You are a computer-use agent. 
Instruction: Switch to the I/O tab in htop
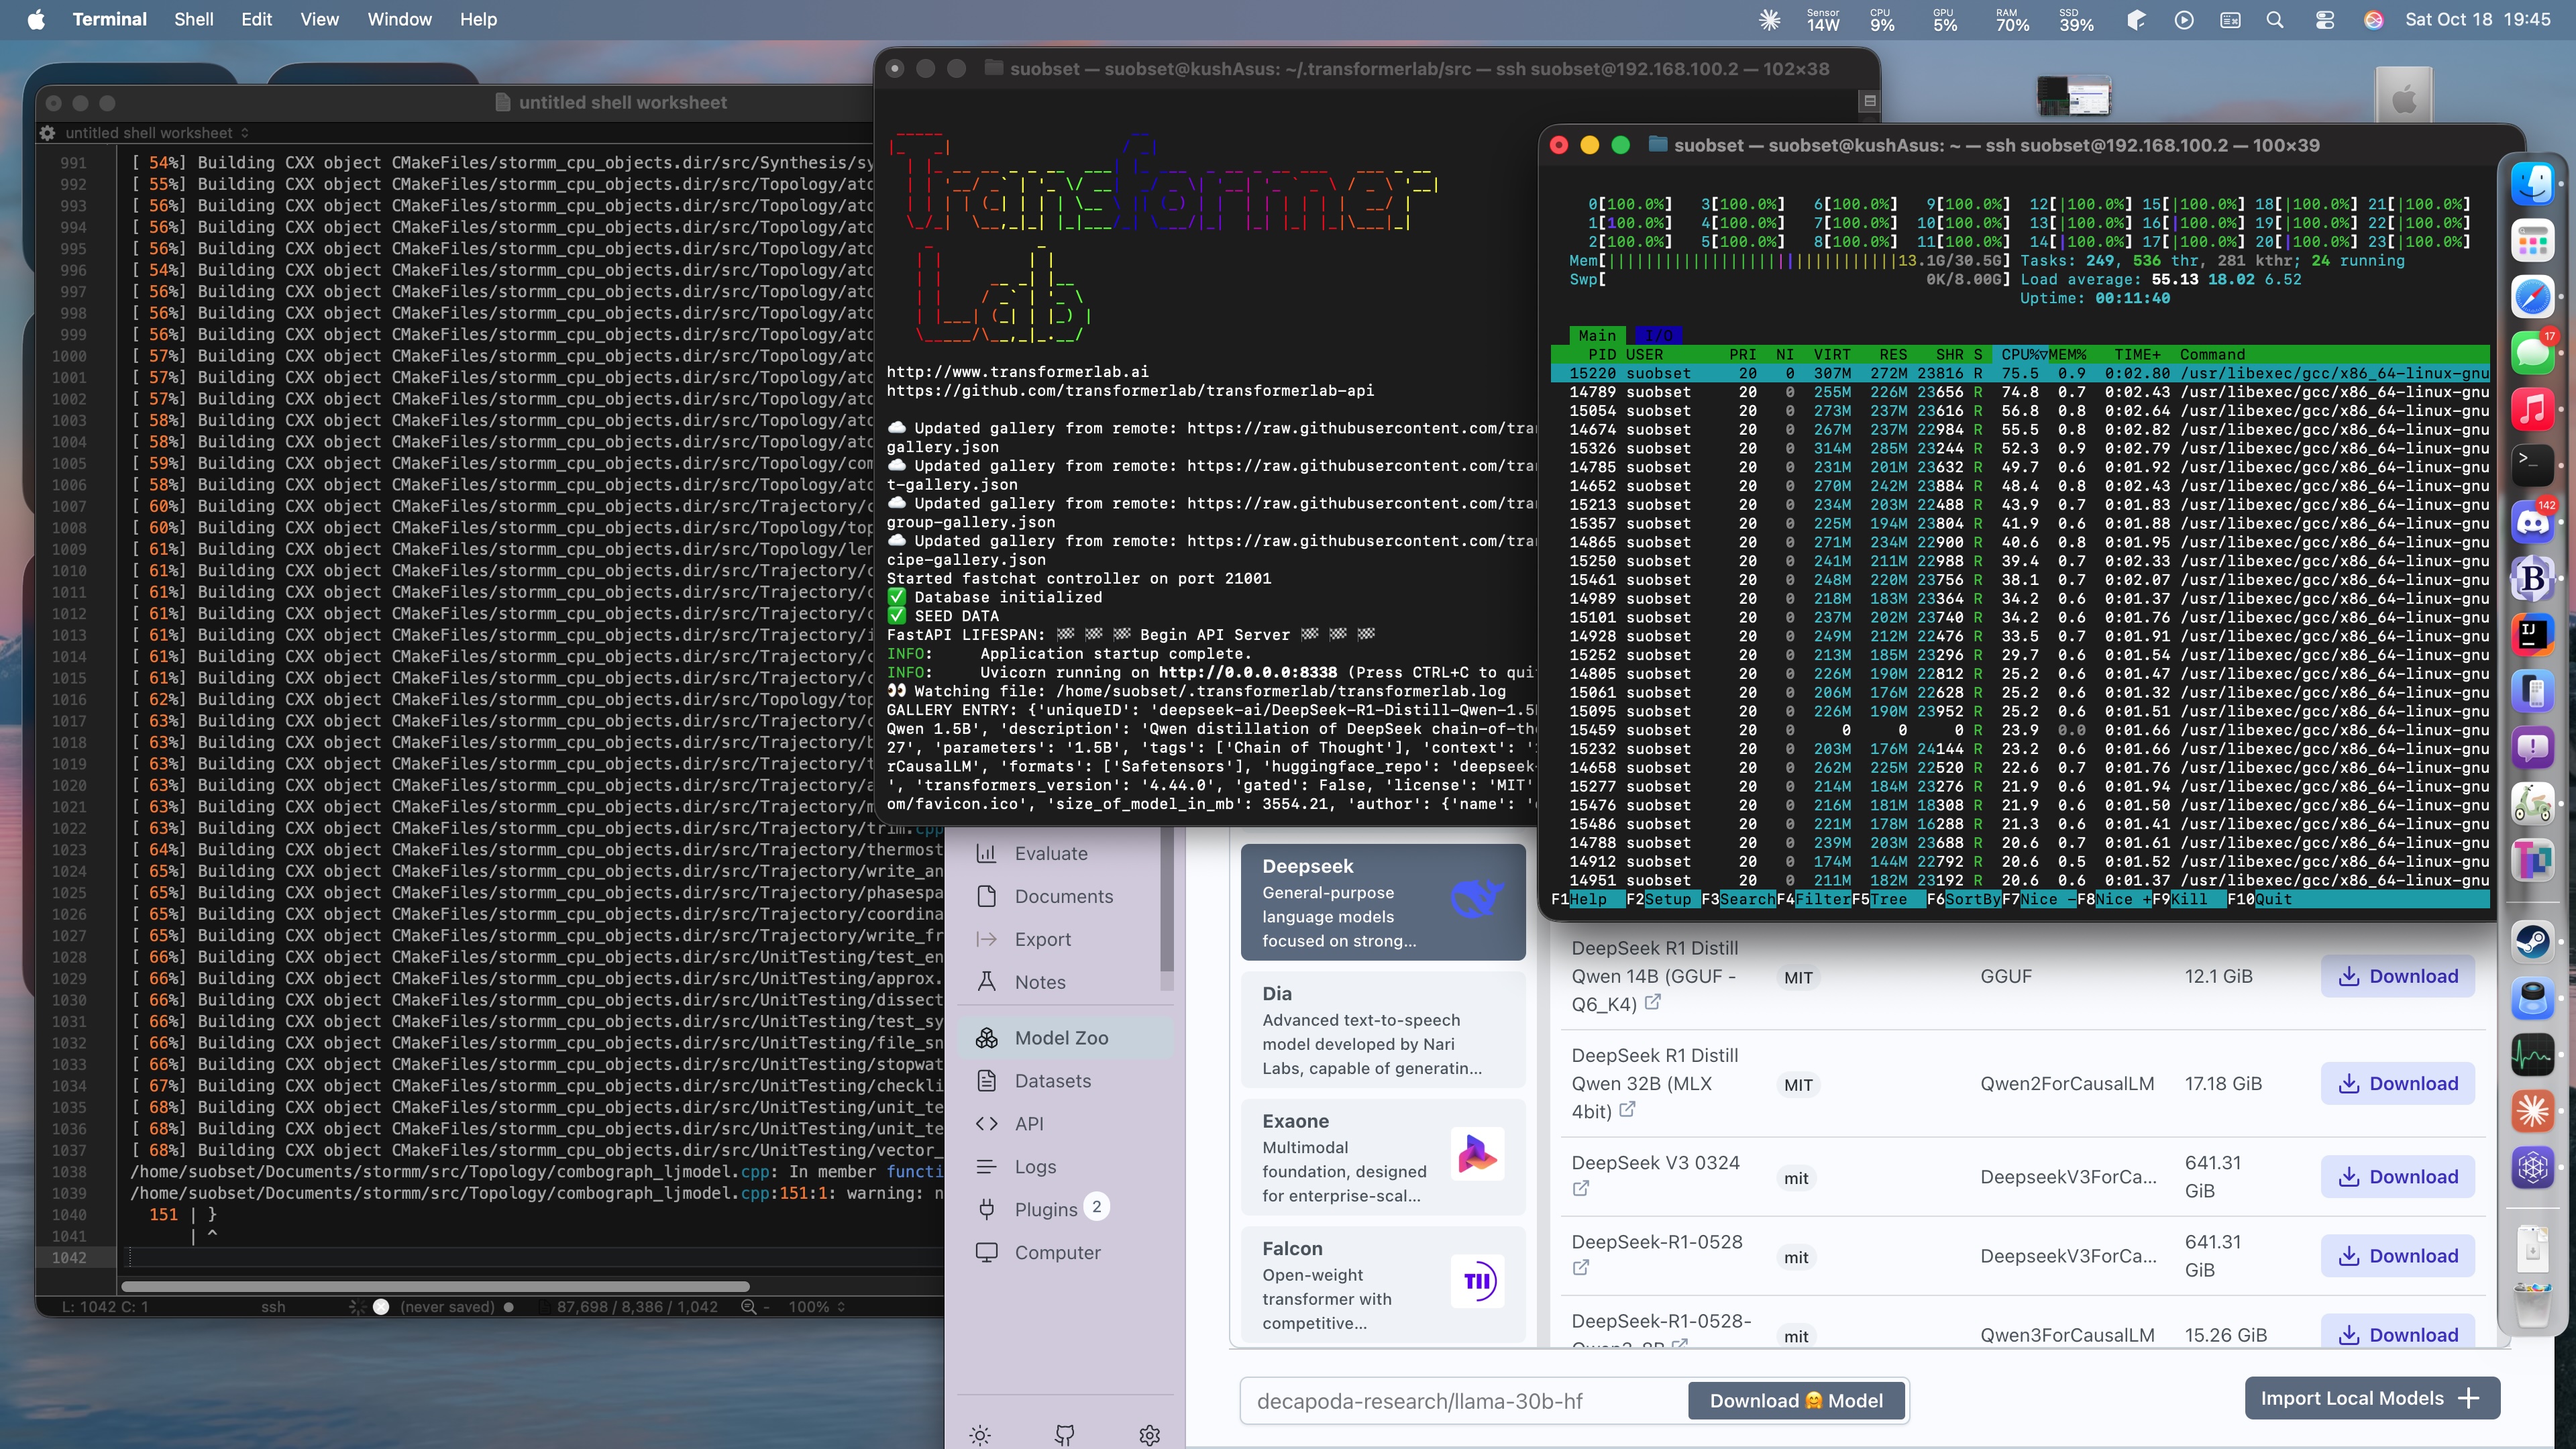tap(1658, 336)
